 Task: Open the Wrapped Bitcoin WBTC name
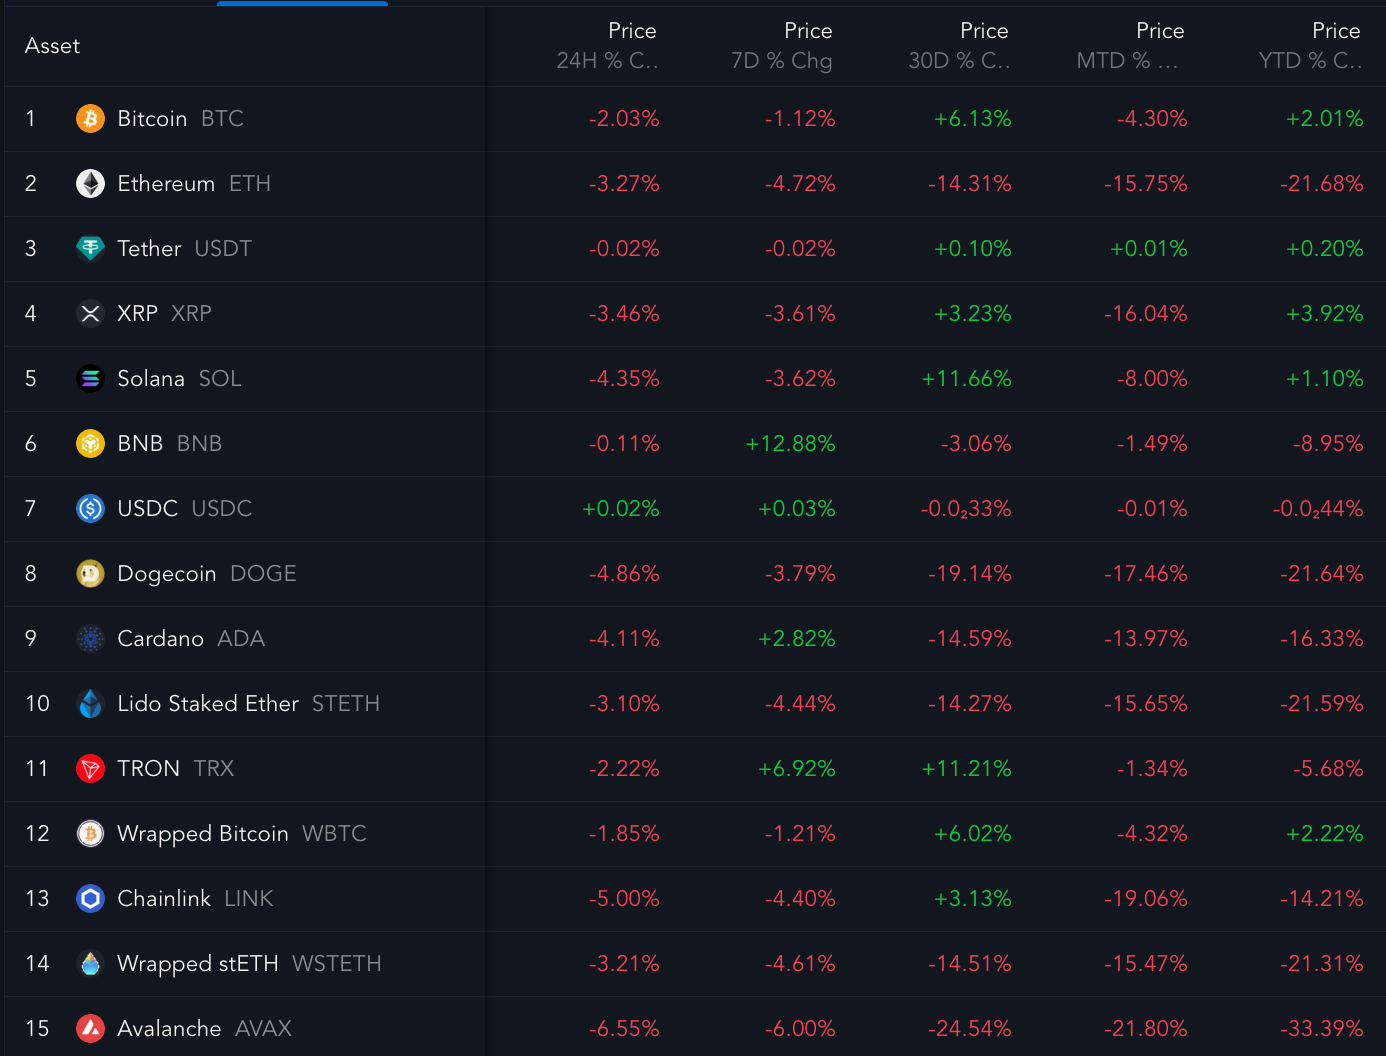(x=242, y=834)
